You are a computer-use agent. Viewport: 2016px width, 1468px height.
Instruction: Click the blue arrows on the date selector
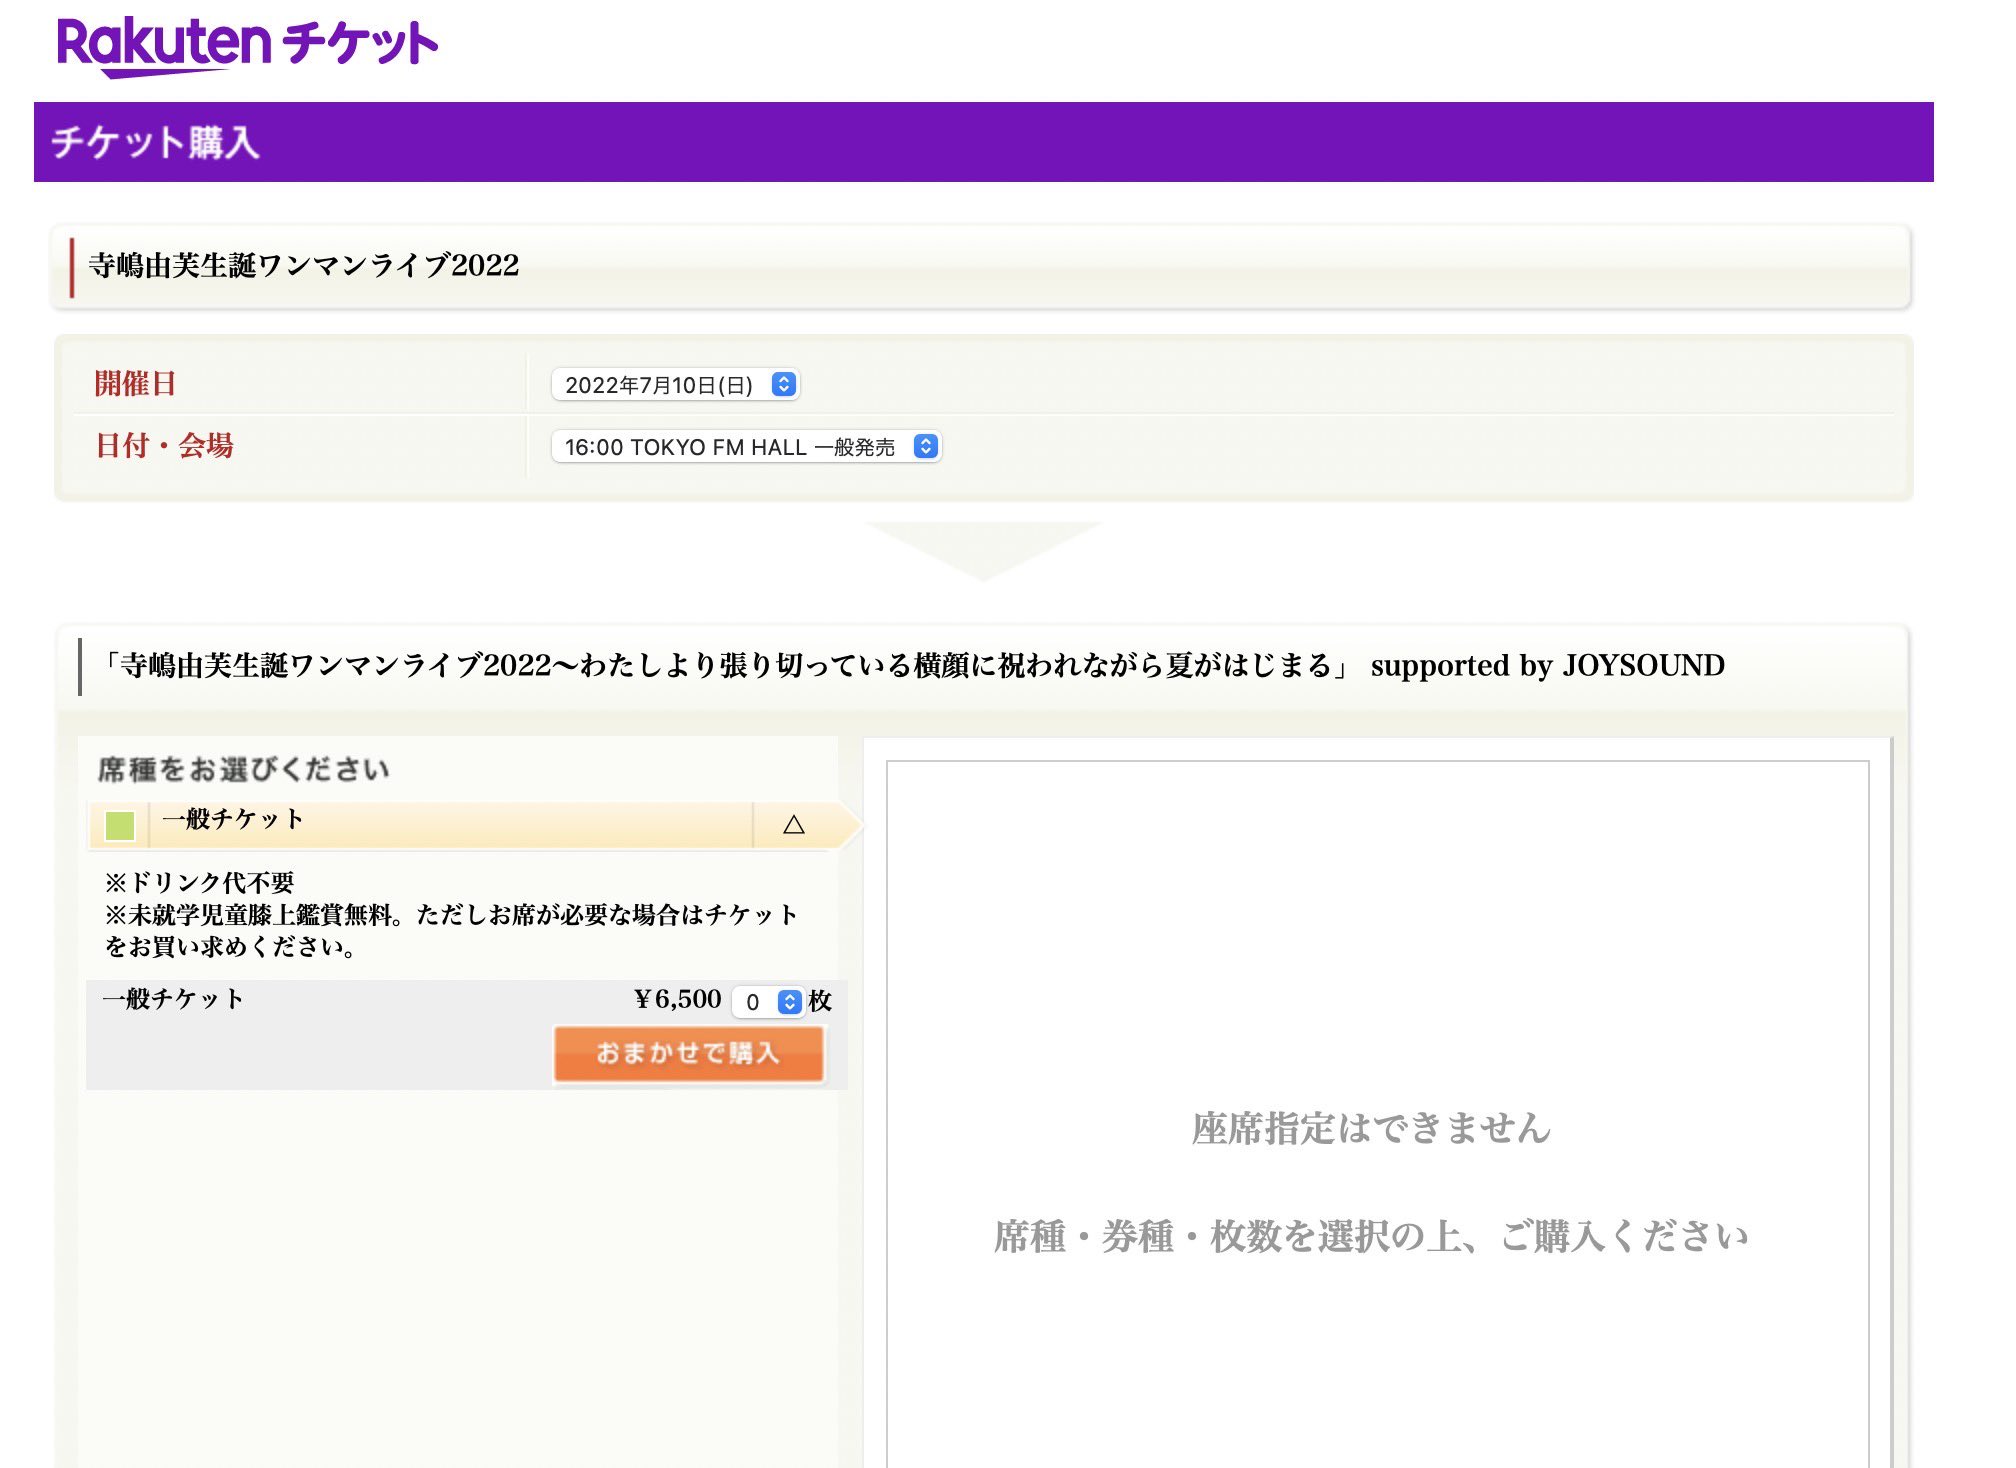tap(784, 384)
